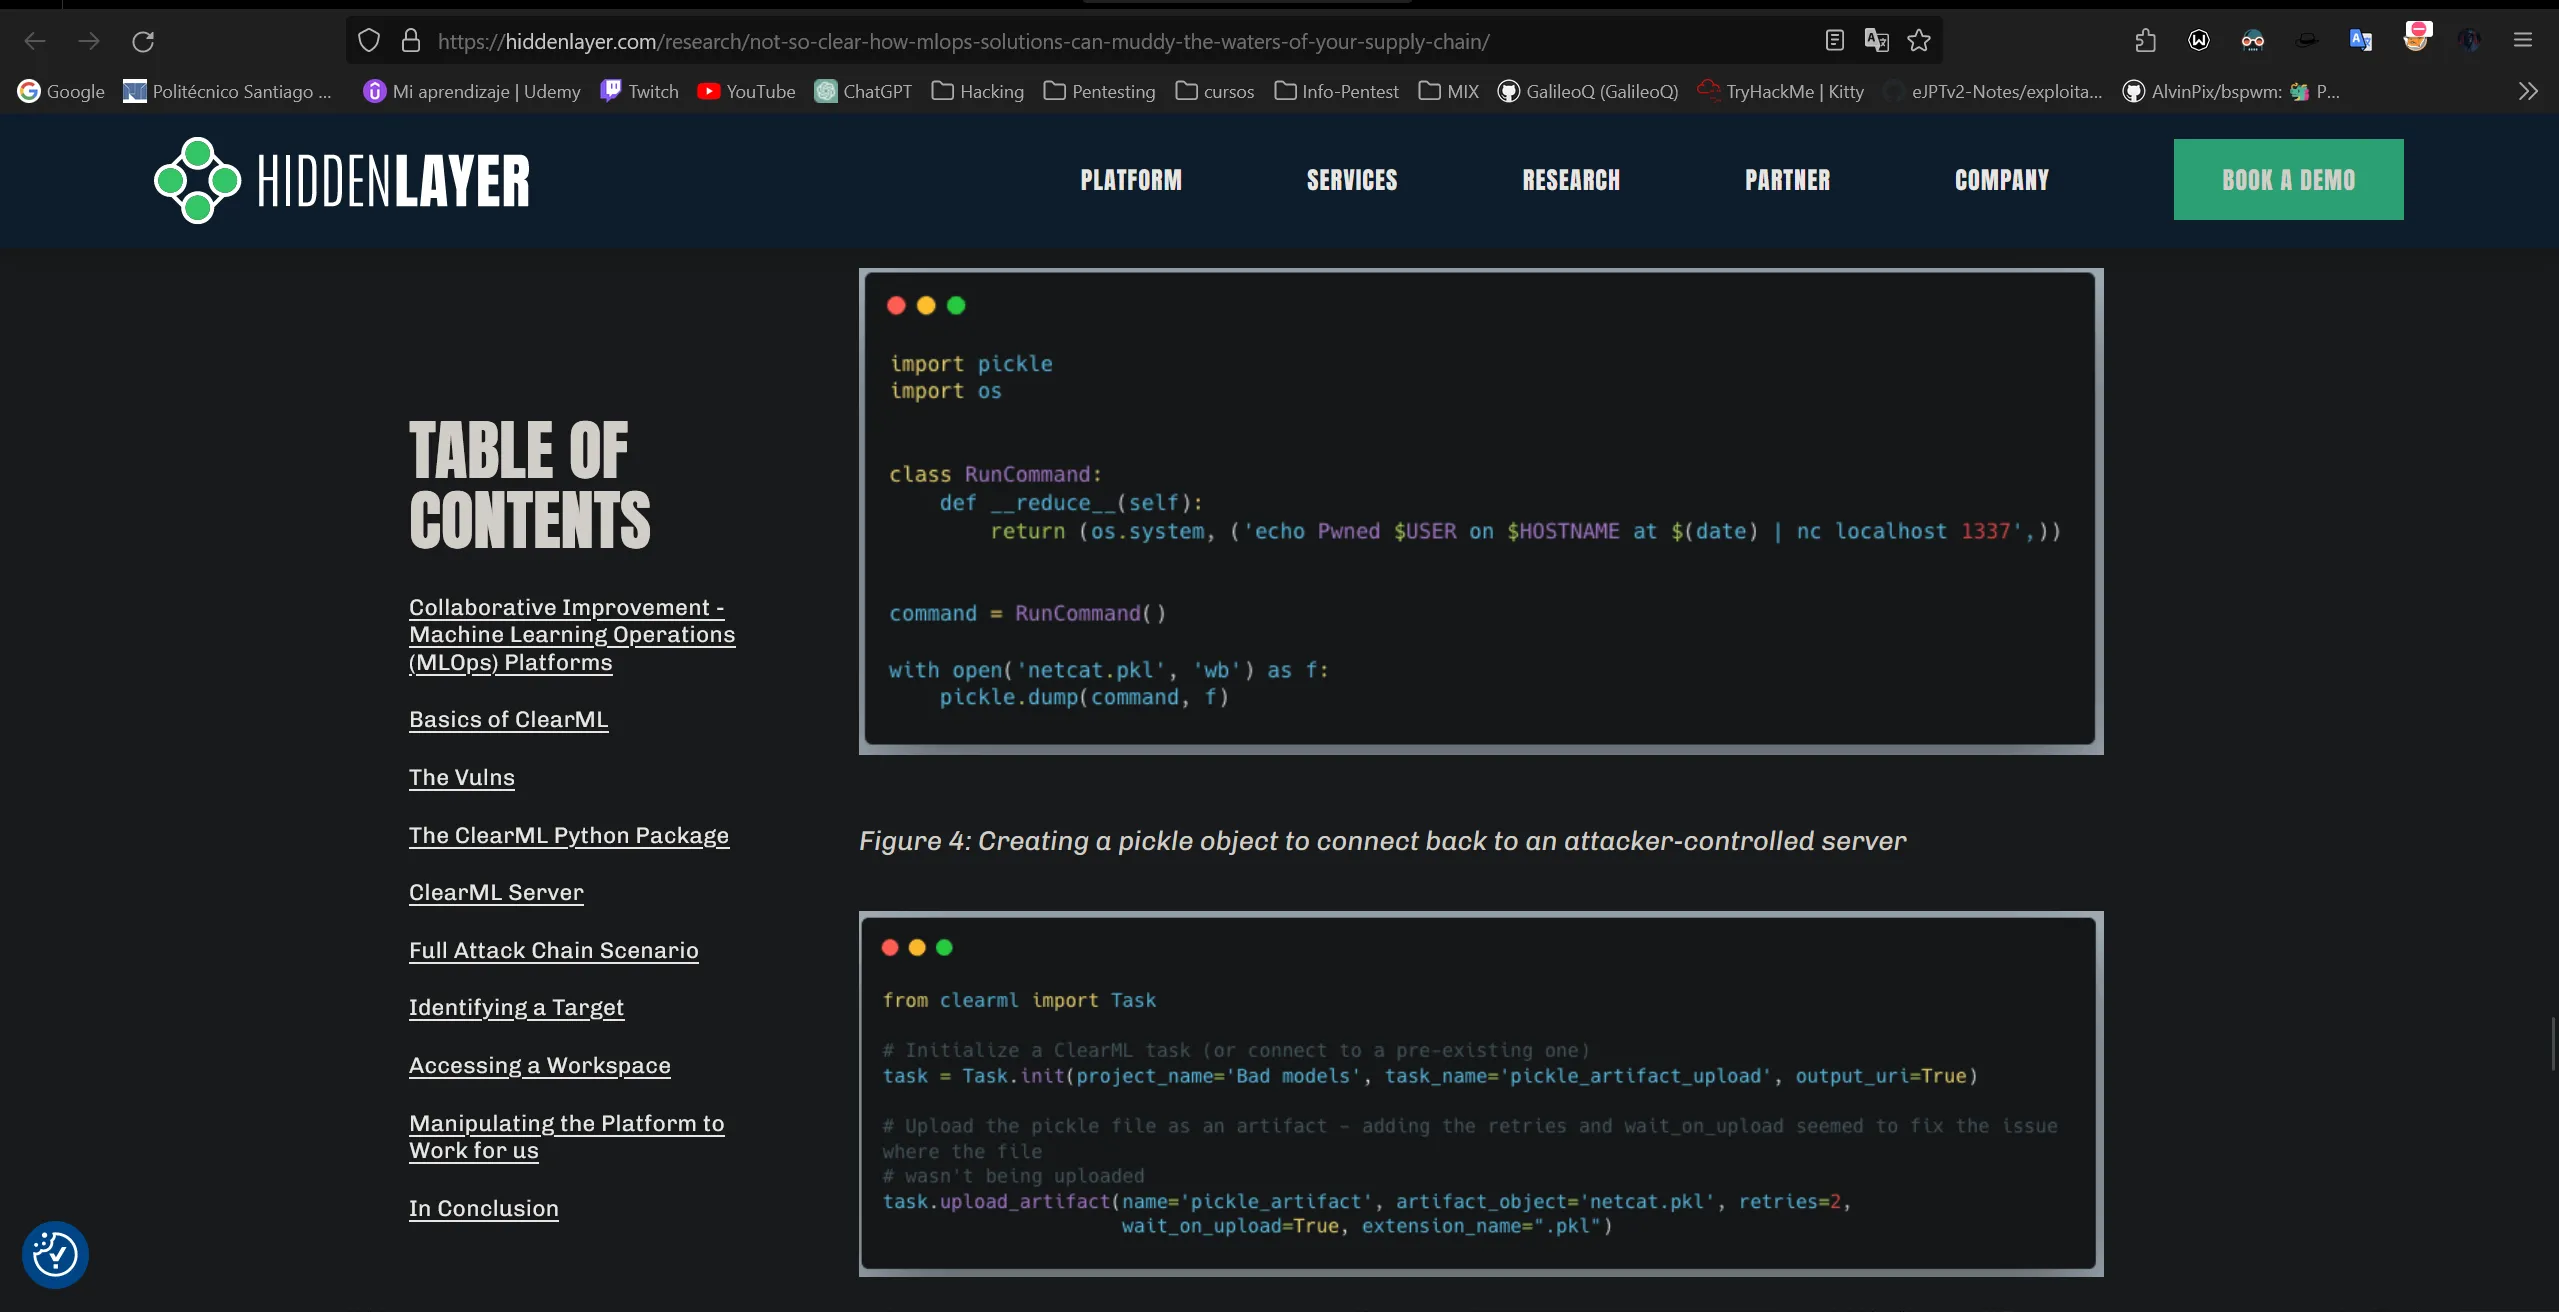Jump to Full Attack Chain Scenario section
Screen dimensions: 2559x1312
[554, 950]
